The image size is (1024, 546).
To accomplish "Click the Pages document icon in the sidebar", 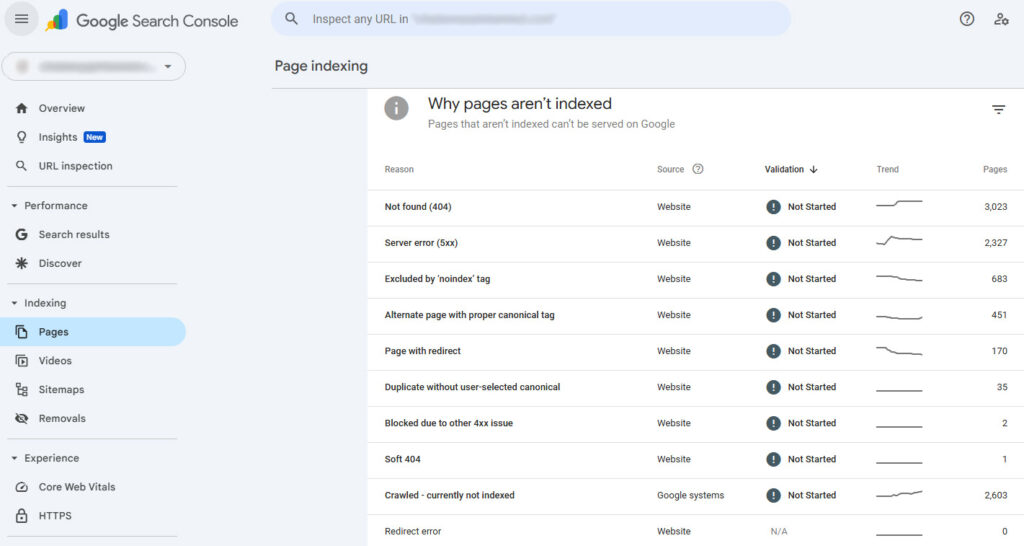I will (x=22, y=332).
